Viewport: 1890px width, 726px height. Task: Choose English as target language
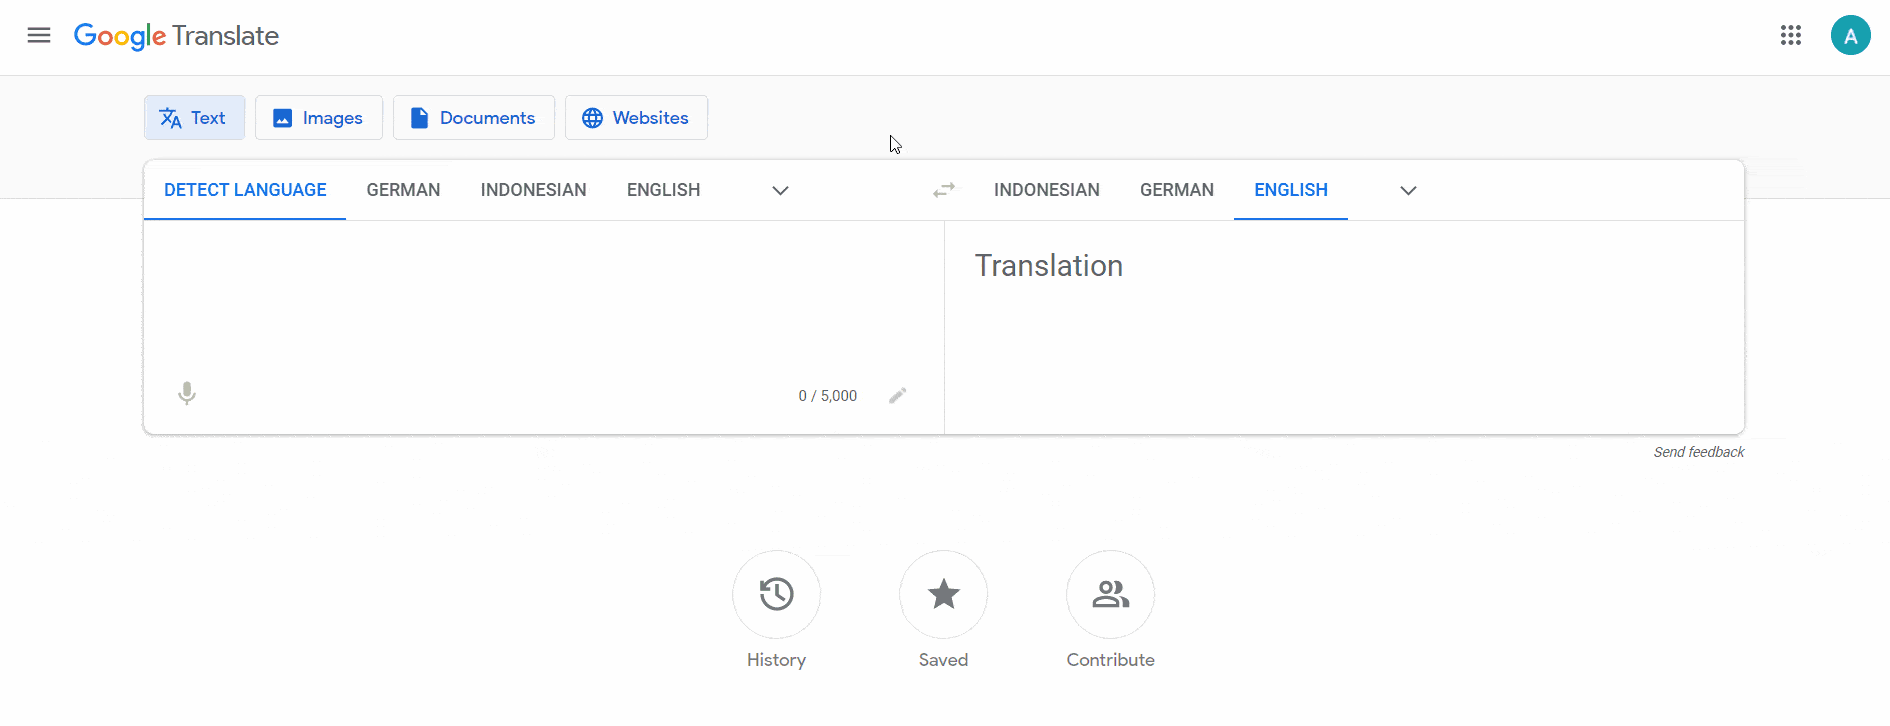[1291, 190]
